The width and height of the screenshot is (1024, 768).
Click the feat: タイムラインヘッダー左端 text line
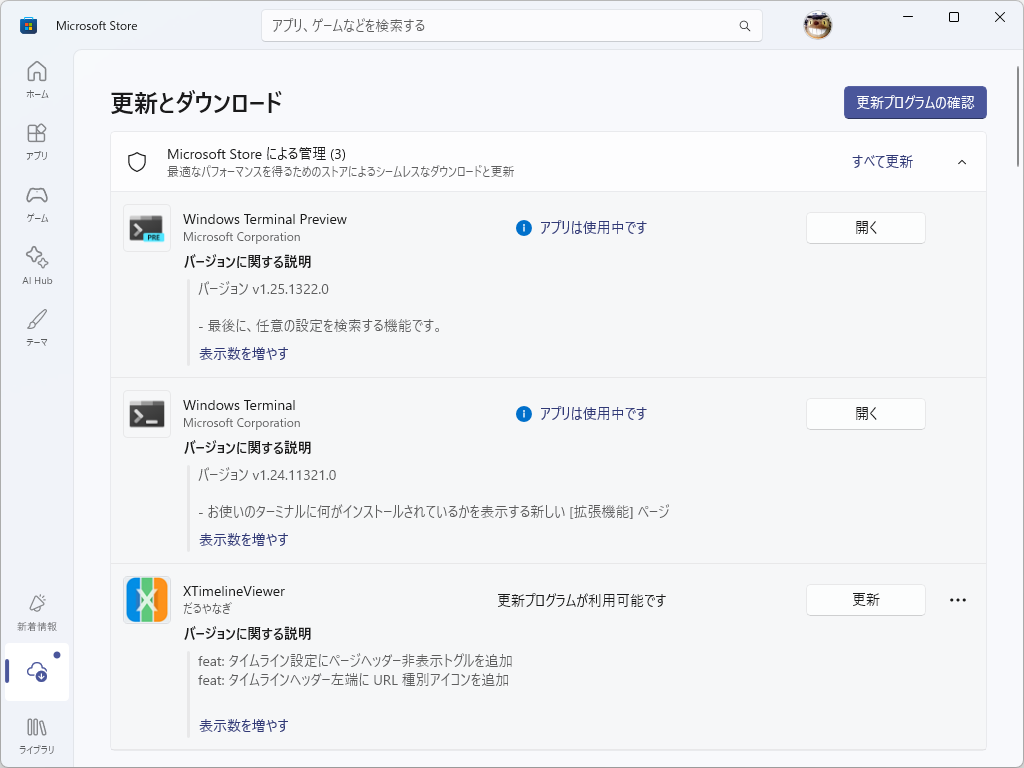point(353,680)
